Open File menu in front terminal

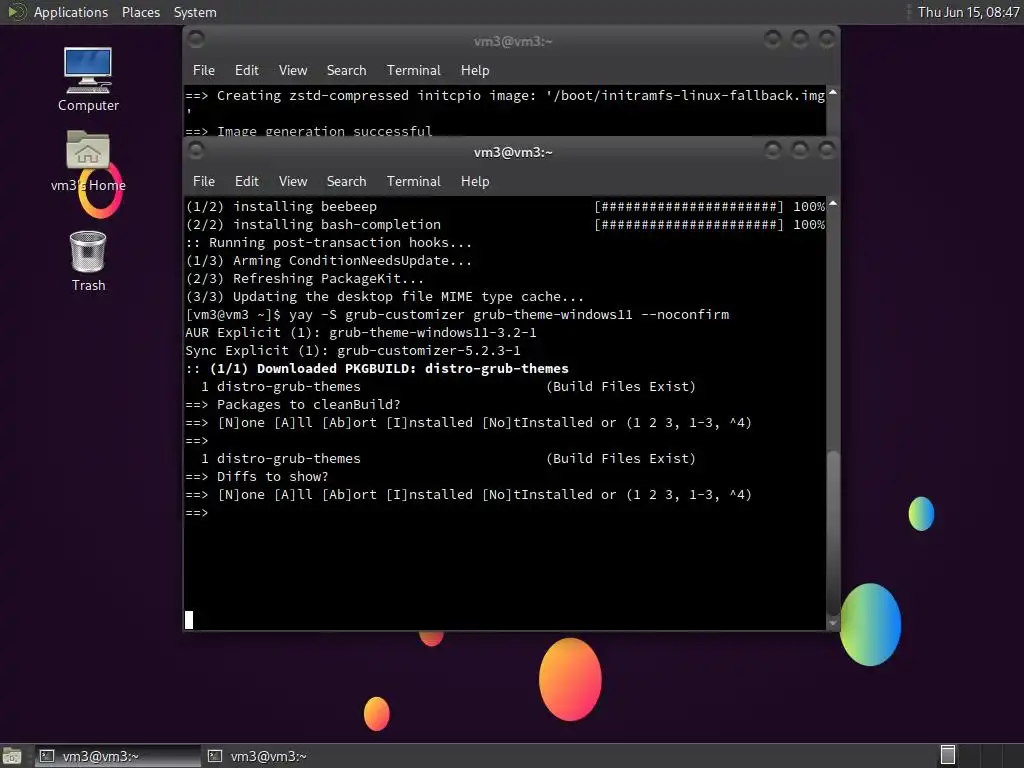(x=204, y=181)
